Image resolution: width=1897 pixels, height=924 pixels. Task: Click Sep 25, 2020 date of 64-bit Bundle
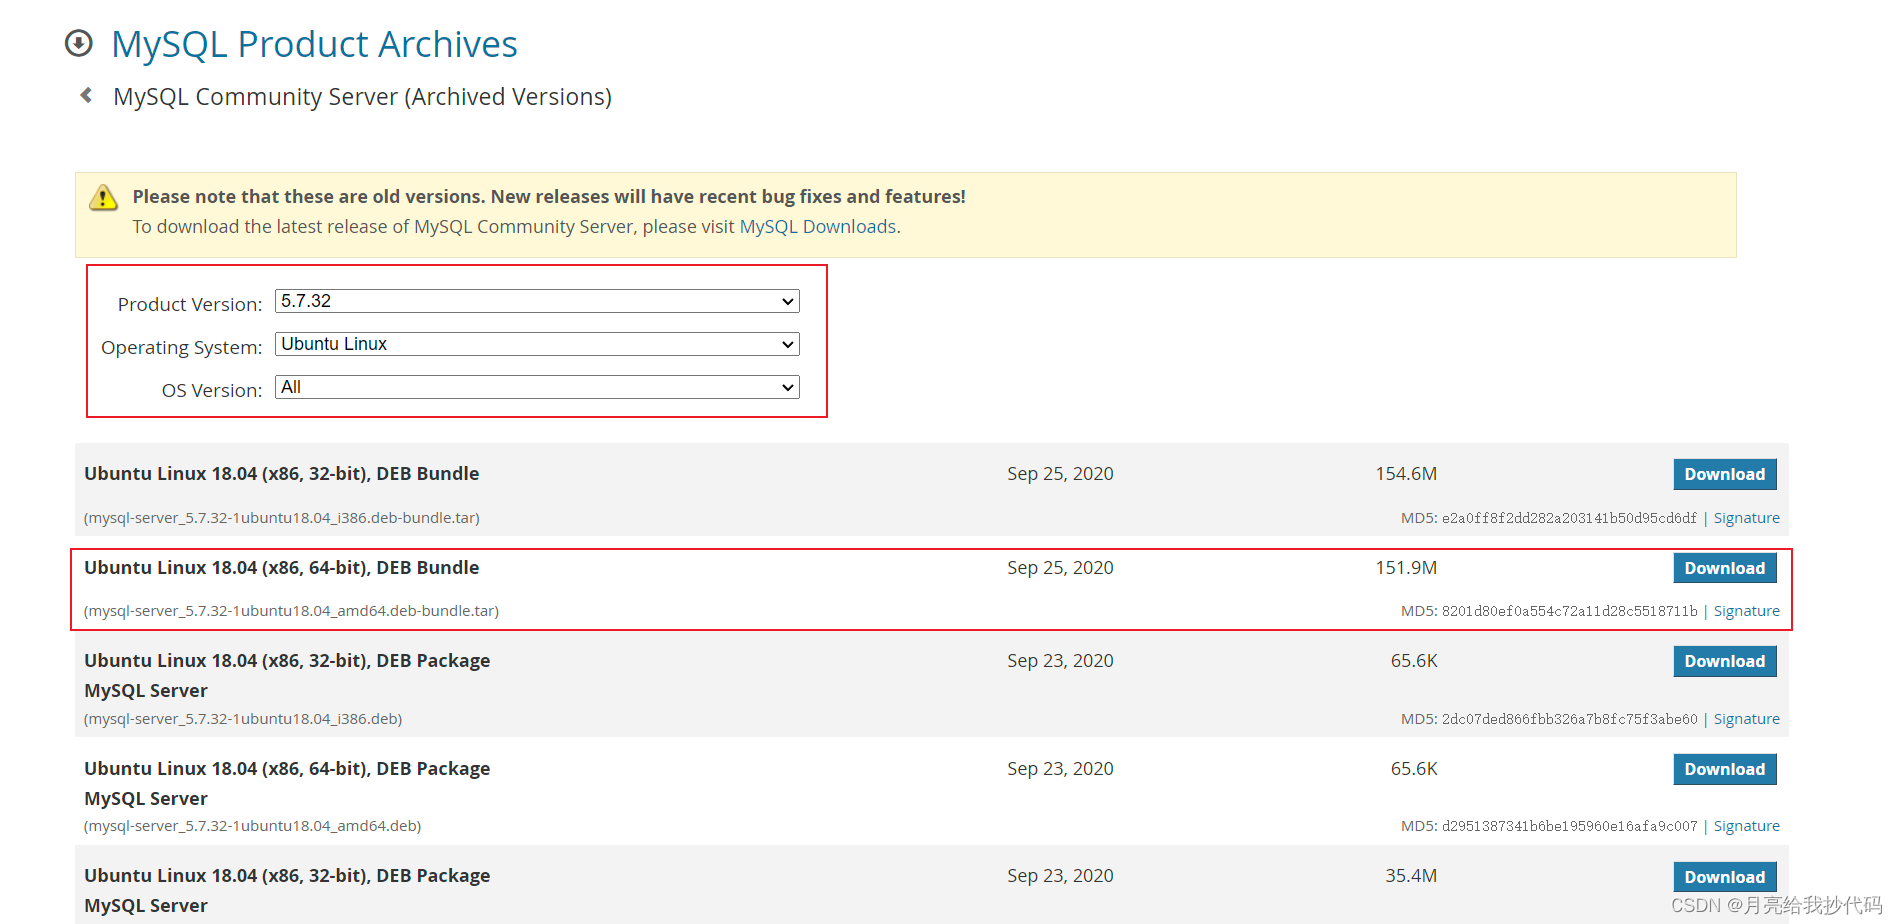point(1060,568)
